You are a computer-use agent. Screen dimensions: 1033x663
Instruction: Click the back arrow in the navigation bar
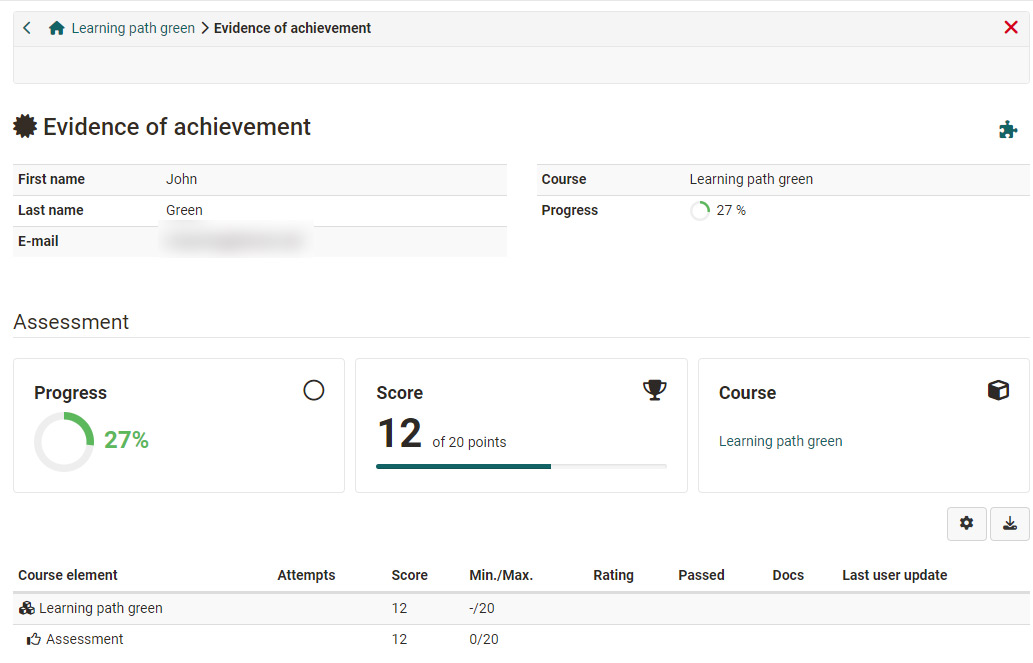pos(26,28)
